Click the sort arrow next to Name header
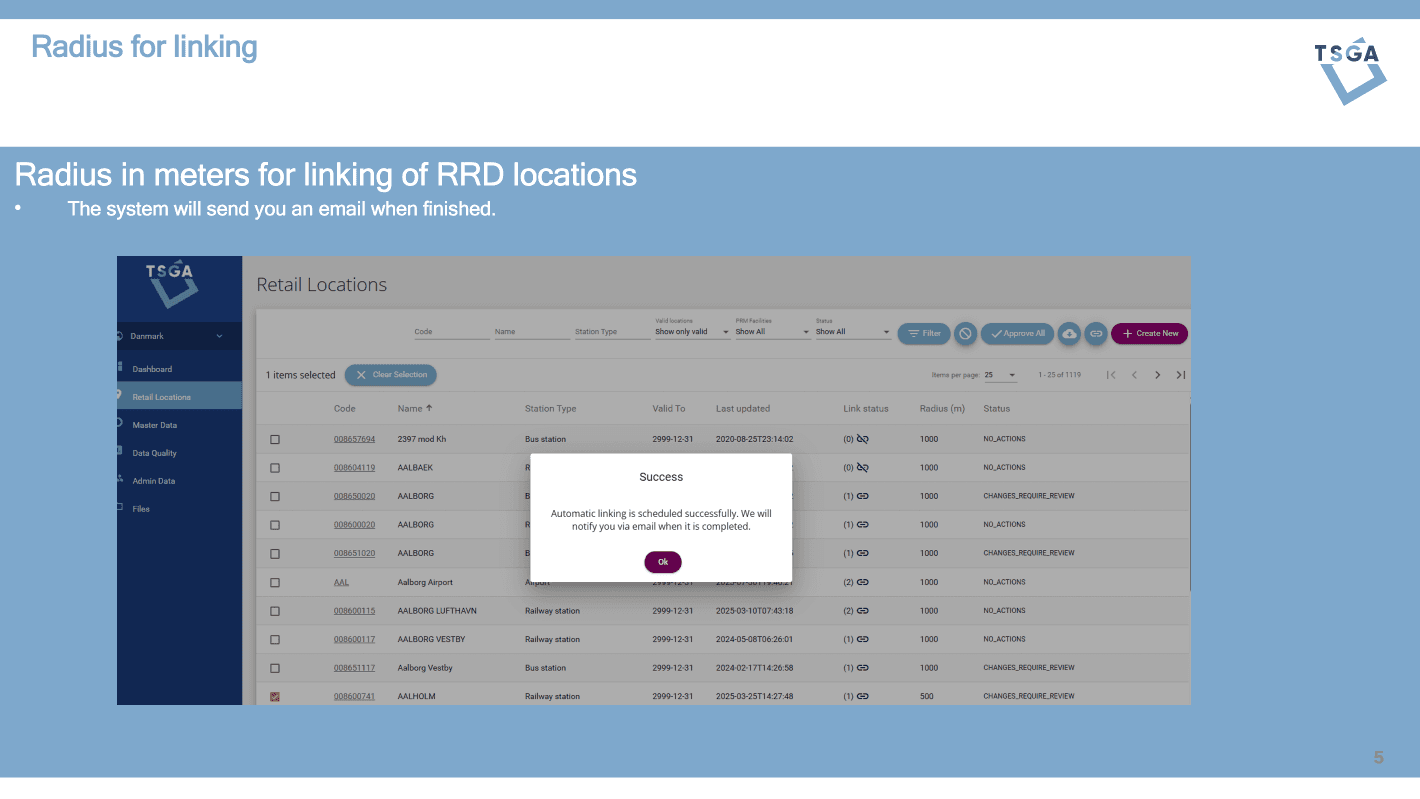Screen dimensions: 1420x799 (429, 408)
